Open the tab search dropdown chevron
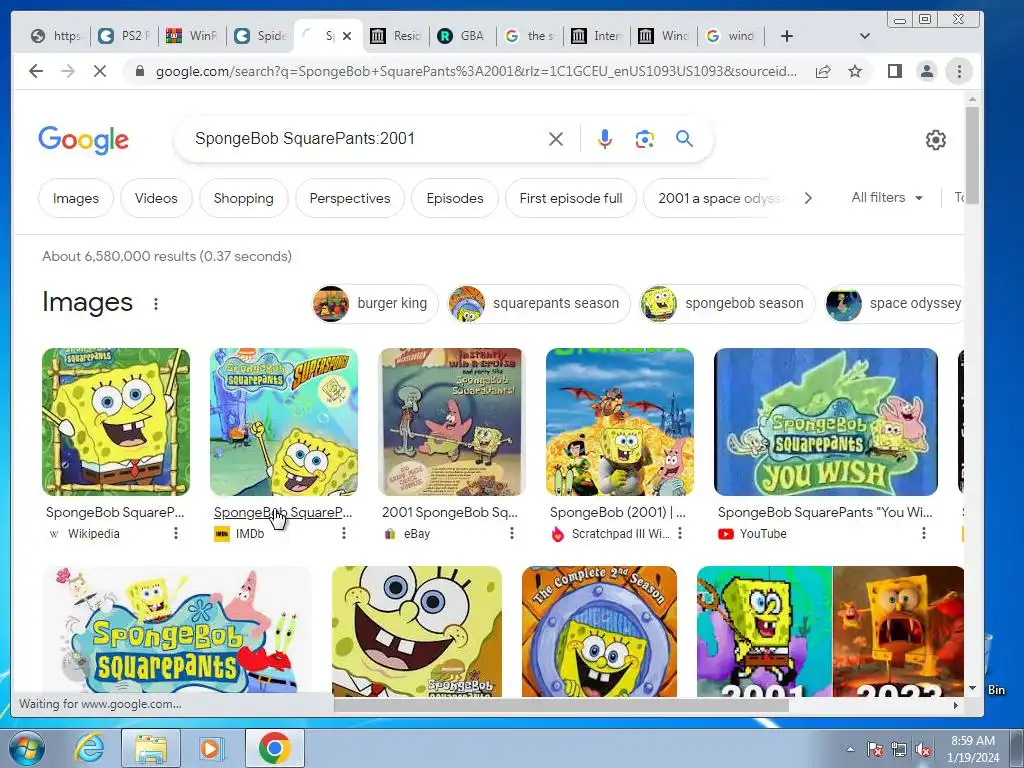The height and width of the screenshot is (768, 1024). click(x=865, y=36)
